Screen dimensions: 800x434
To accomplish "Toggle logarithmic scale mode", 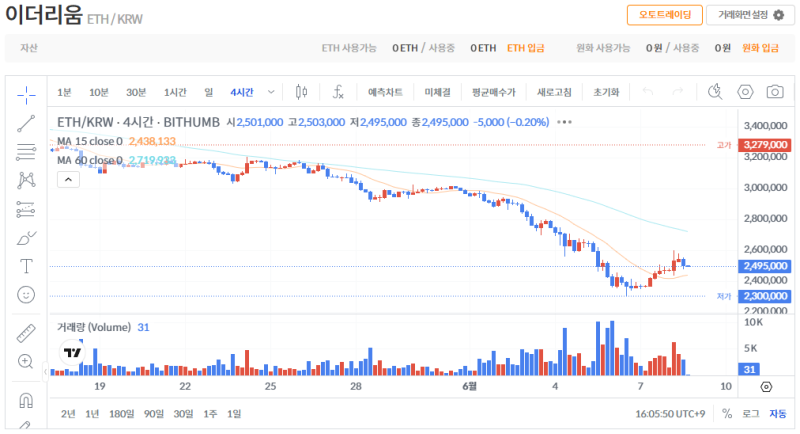I will (751, 414).
